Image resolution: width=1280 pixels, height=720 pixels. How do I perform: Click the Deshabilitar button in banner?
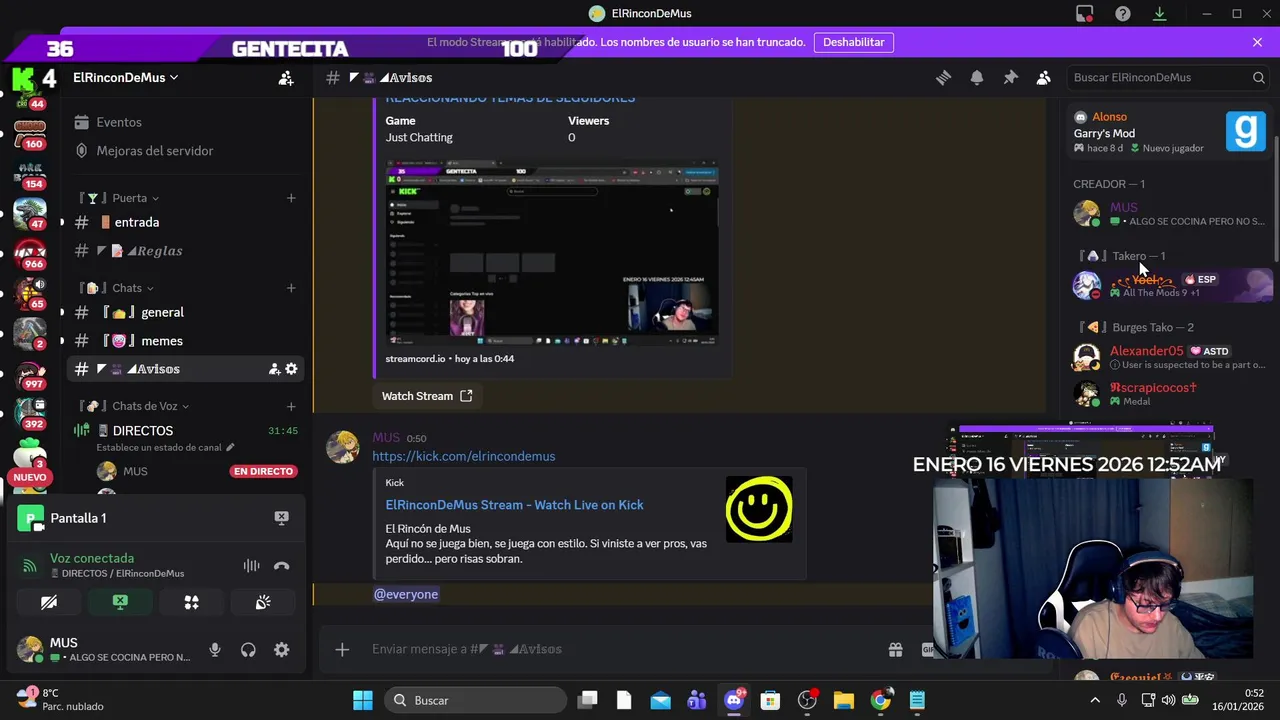tap(854, 42)
